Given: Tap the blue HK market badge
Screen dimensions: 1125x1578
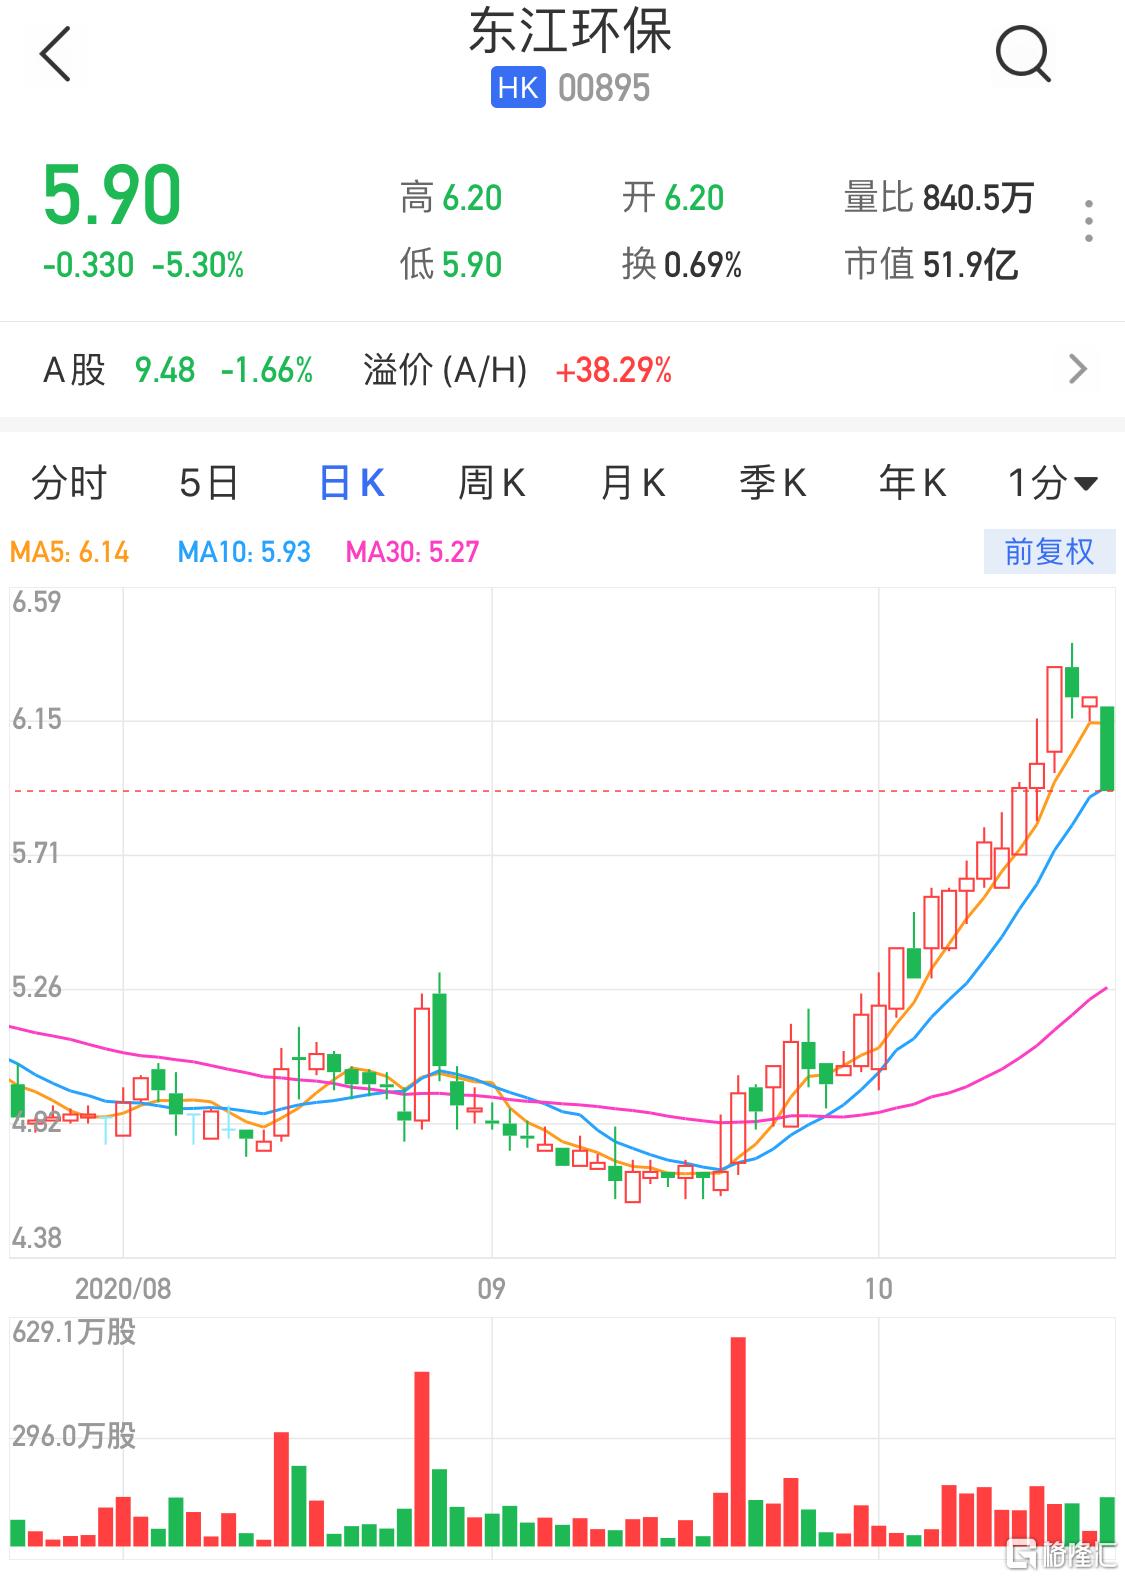Looking at the screenshot, I should 517,88.
